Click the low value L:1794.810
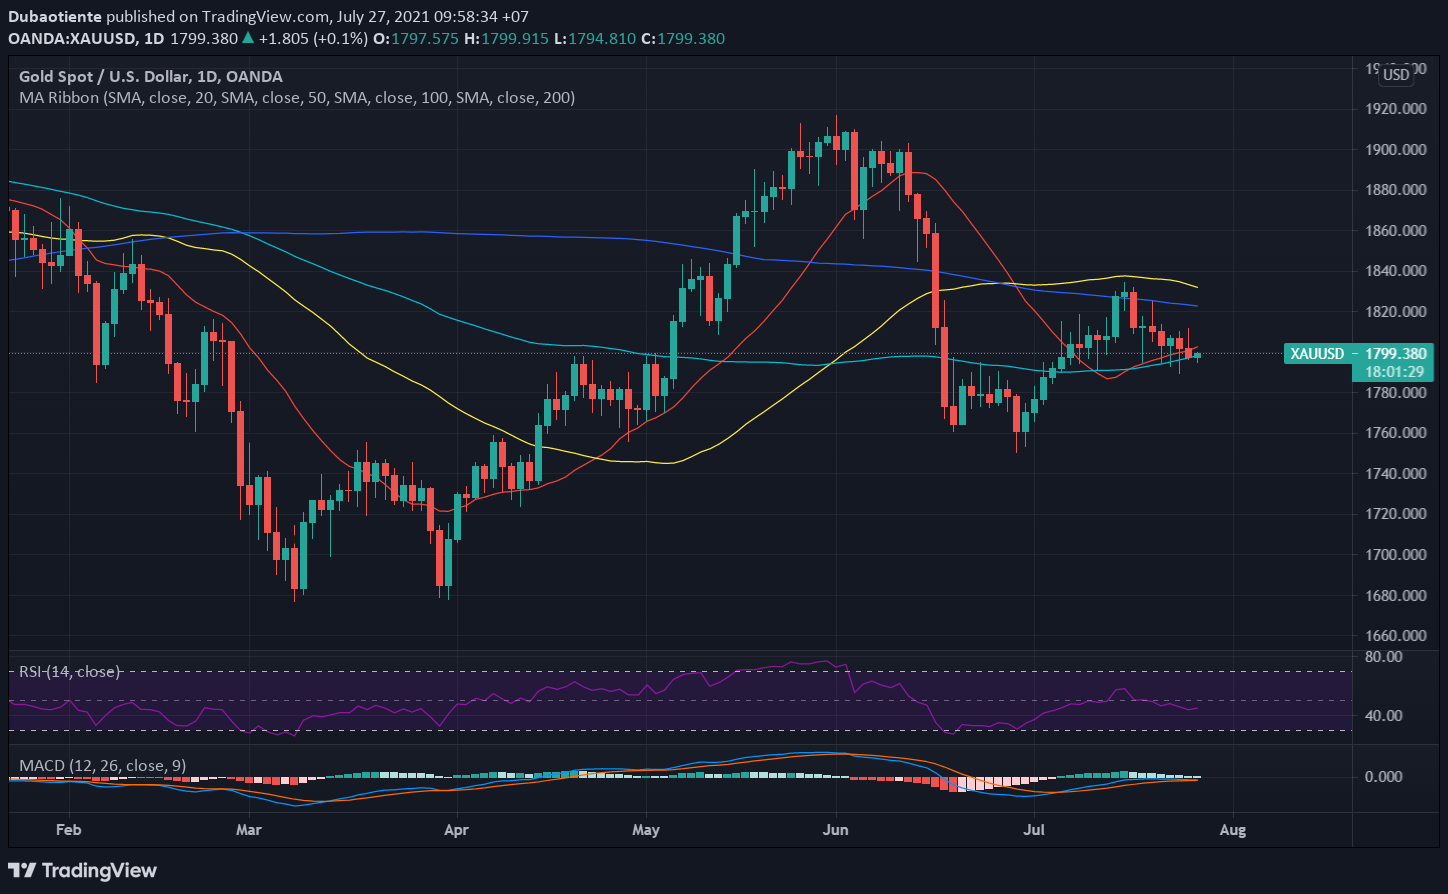The height and width of the screenshot is (894, 1448). tap(594, 38)
